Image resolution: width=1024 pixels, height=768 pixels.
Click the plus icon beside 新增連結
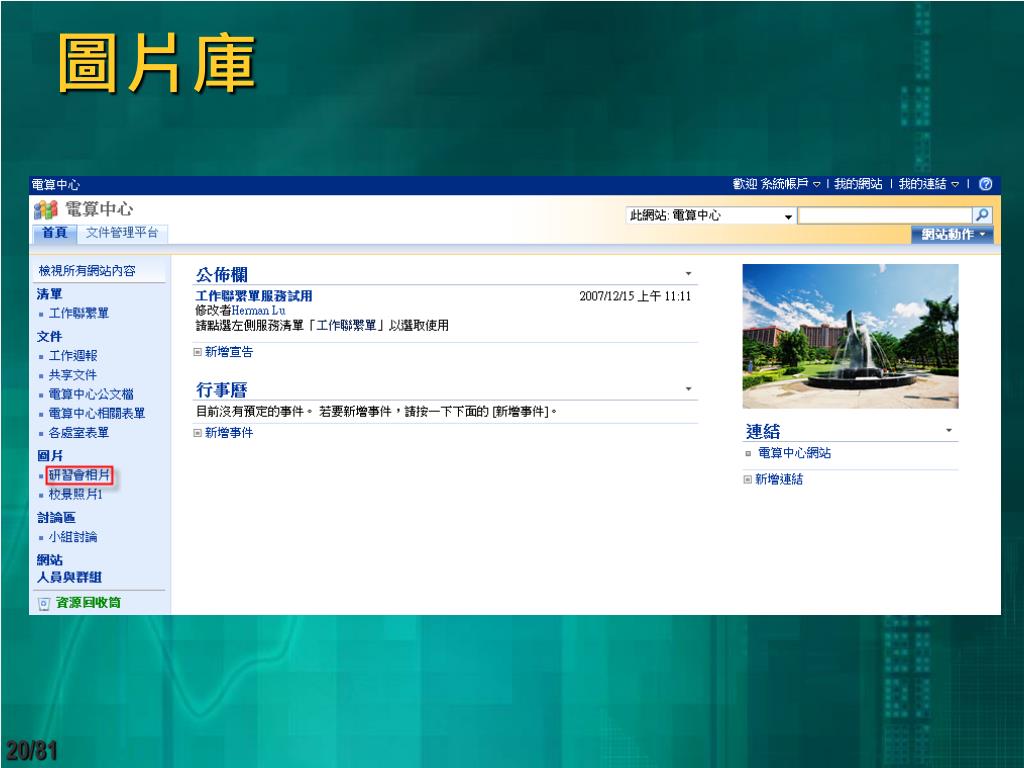click(x=748, y=479)
